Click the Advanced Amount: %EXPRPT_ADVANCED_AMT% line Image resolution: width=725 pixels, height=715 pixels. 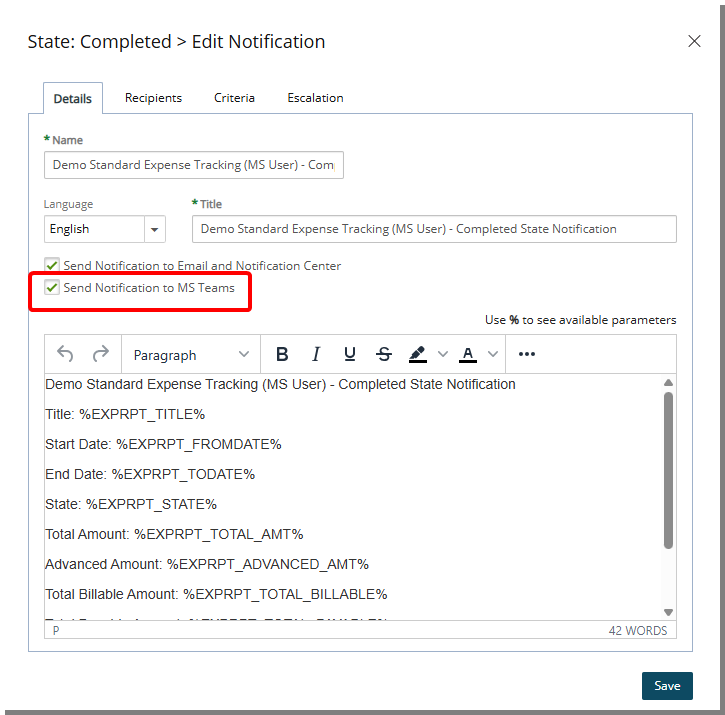207,564
